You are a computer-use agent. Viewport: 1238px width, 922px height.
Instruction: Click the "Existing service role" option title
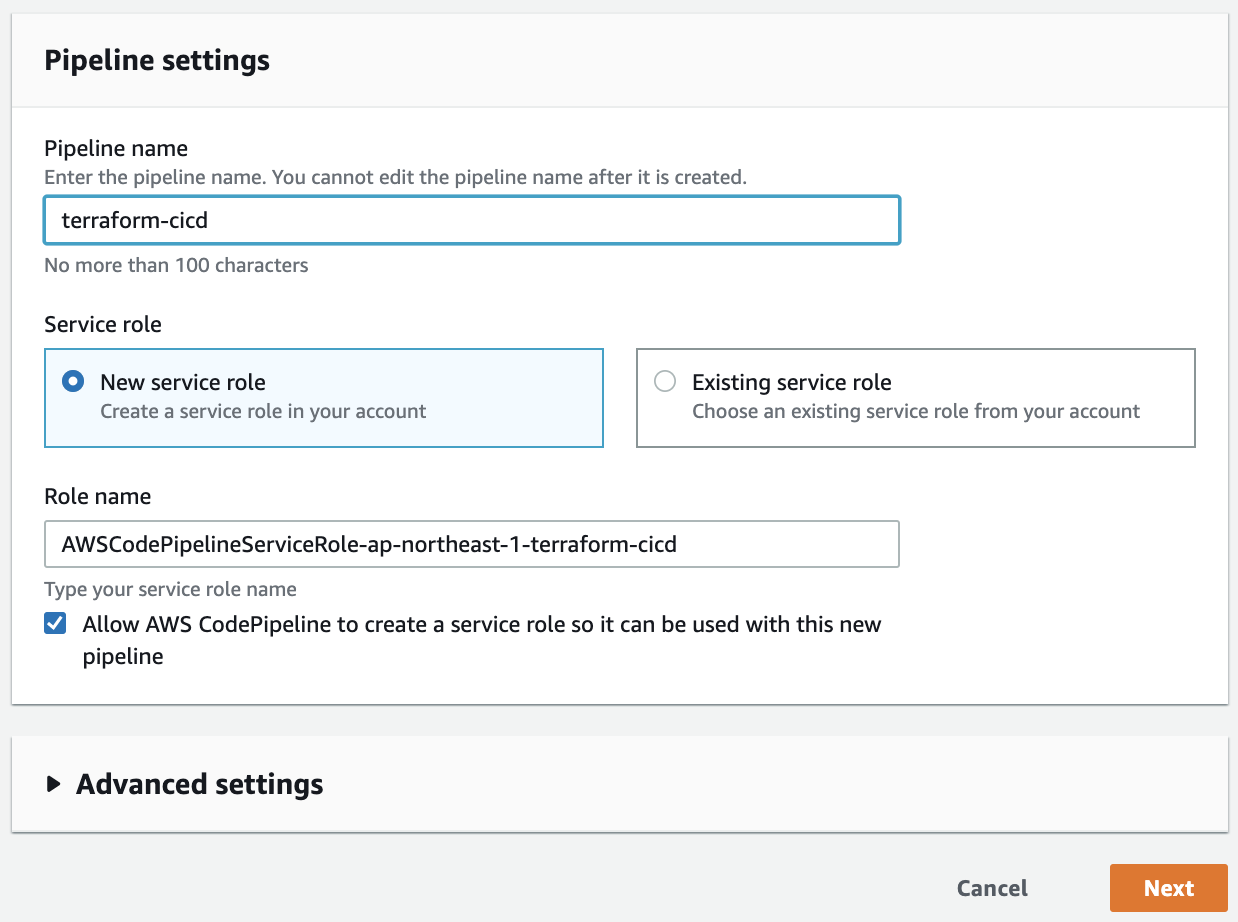point(791,382)
